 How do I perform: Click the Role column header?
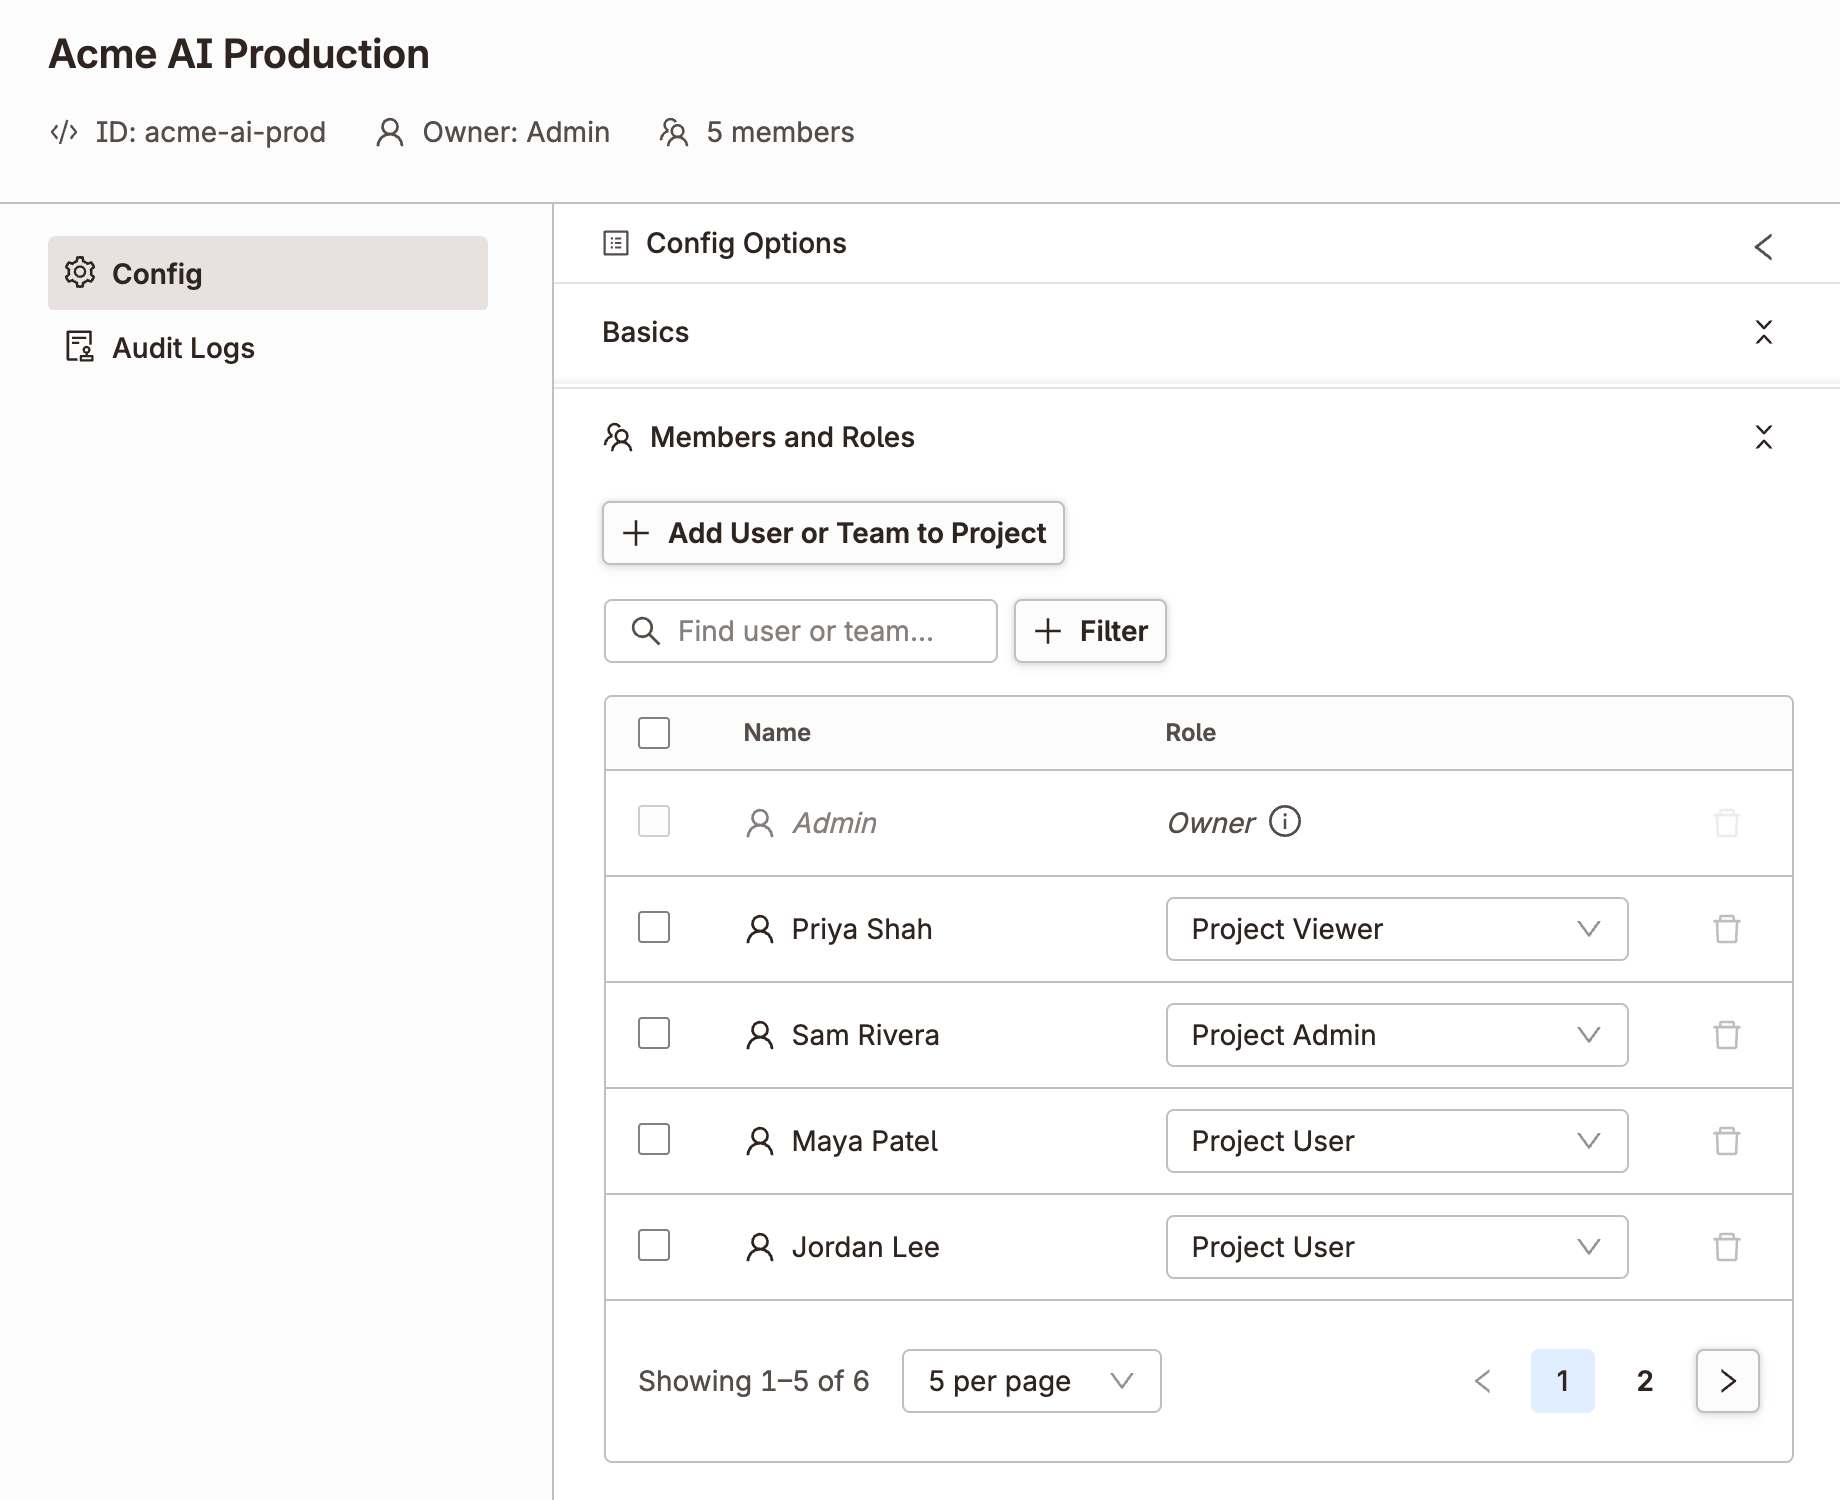click(1190, 732)
